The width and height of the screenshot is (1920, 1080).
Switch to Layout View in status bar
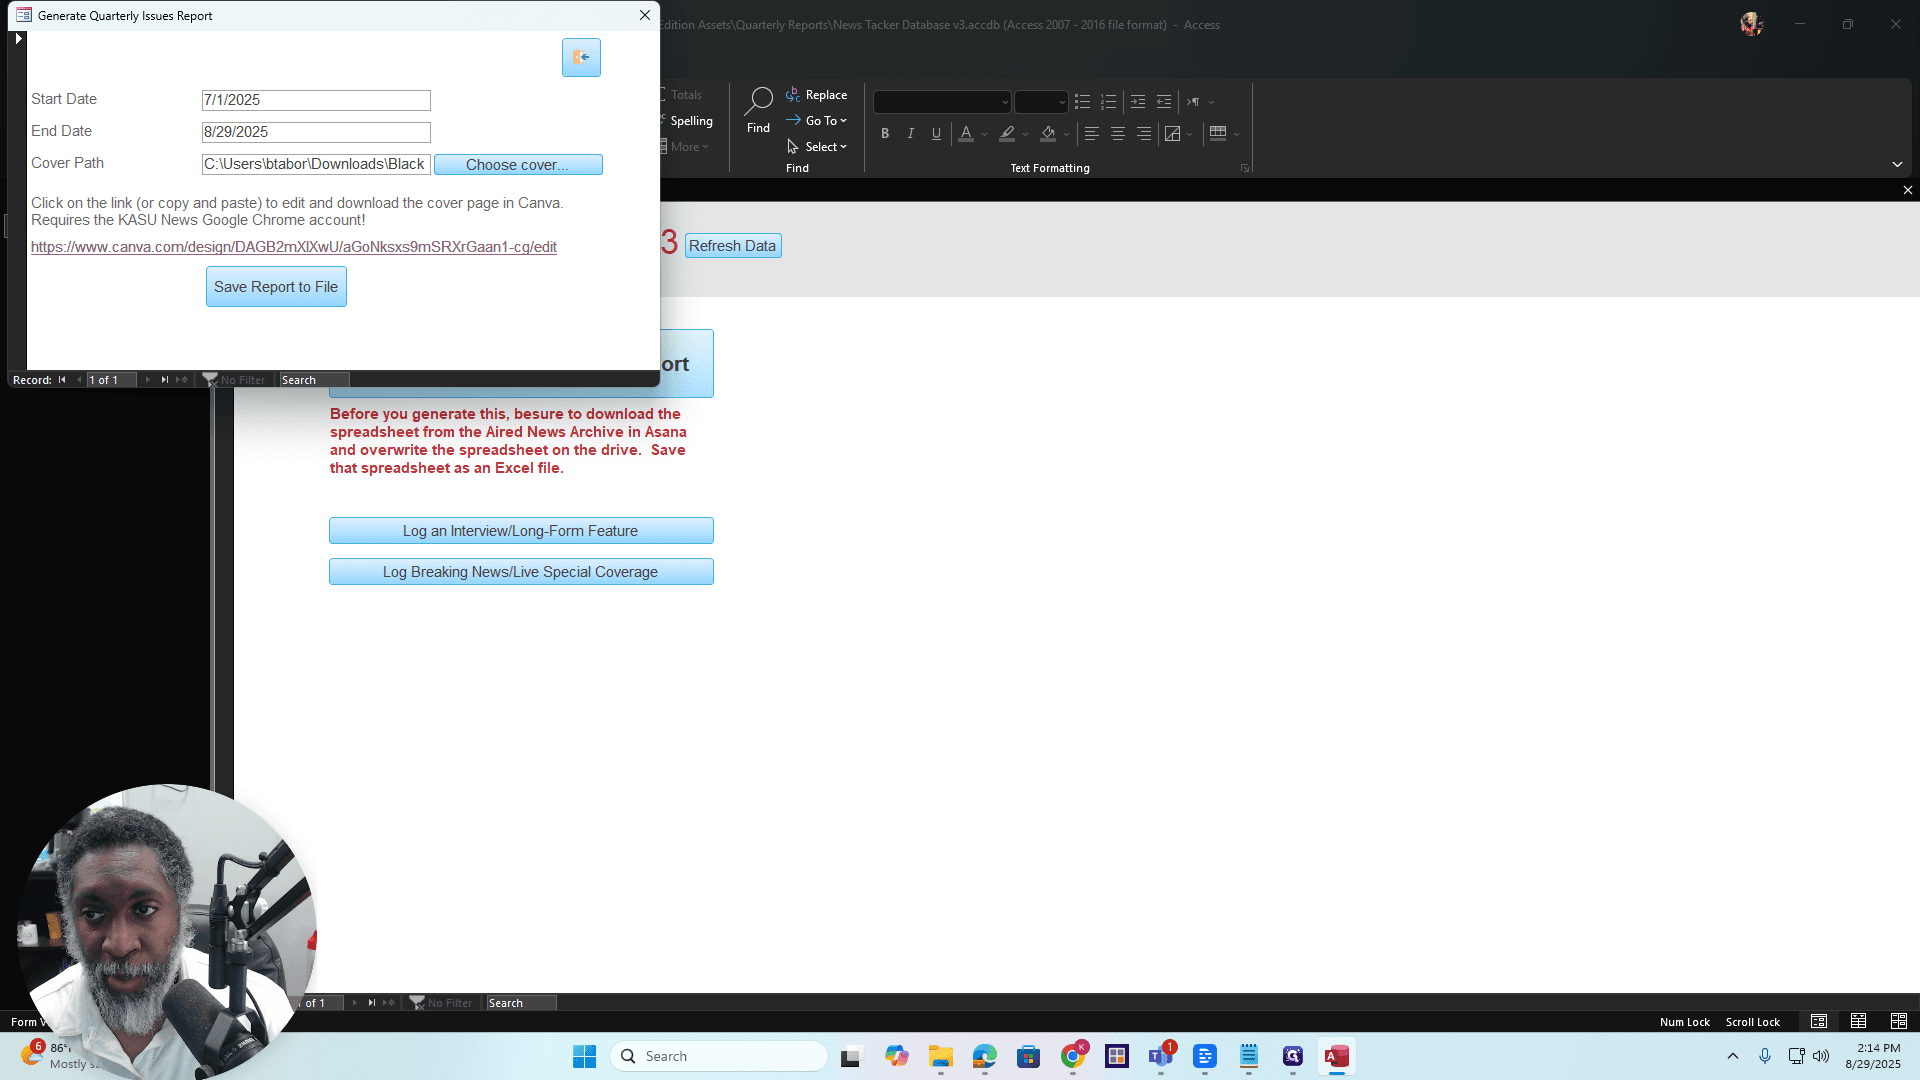(x=1898, y=1021)
